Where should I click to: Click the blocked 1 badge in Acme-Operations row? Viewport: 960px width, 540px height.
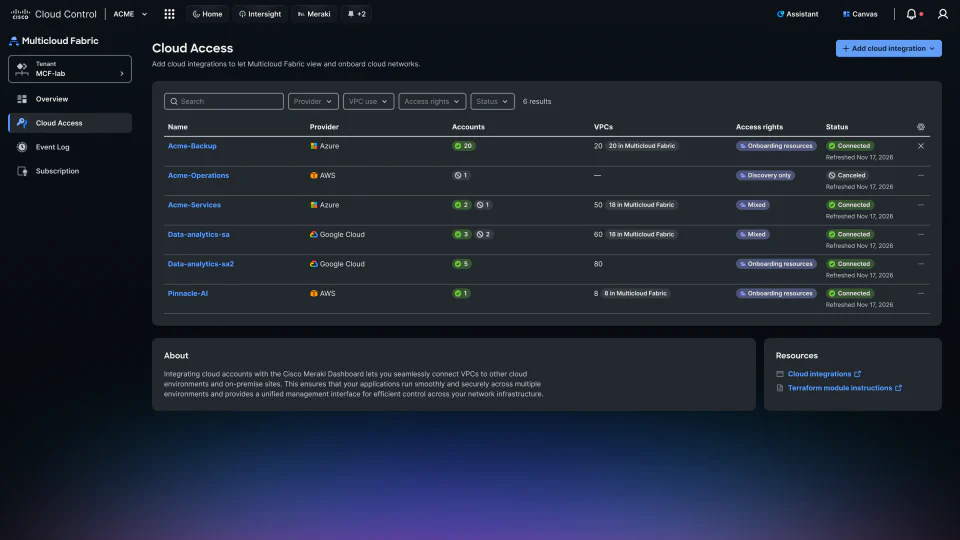pos(461,175)
